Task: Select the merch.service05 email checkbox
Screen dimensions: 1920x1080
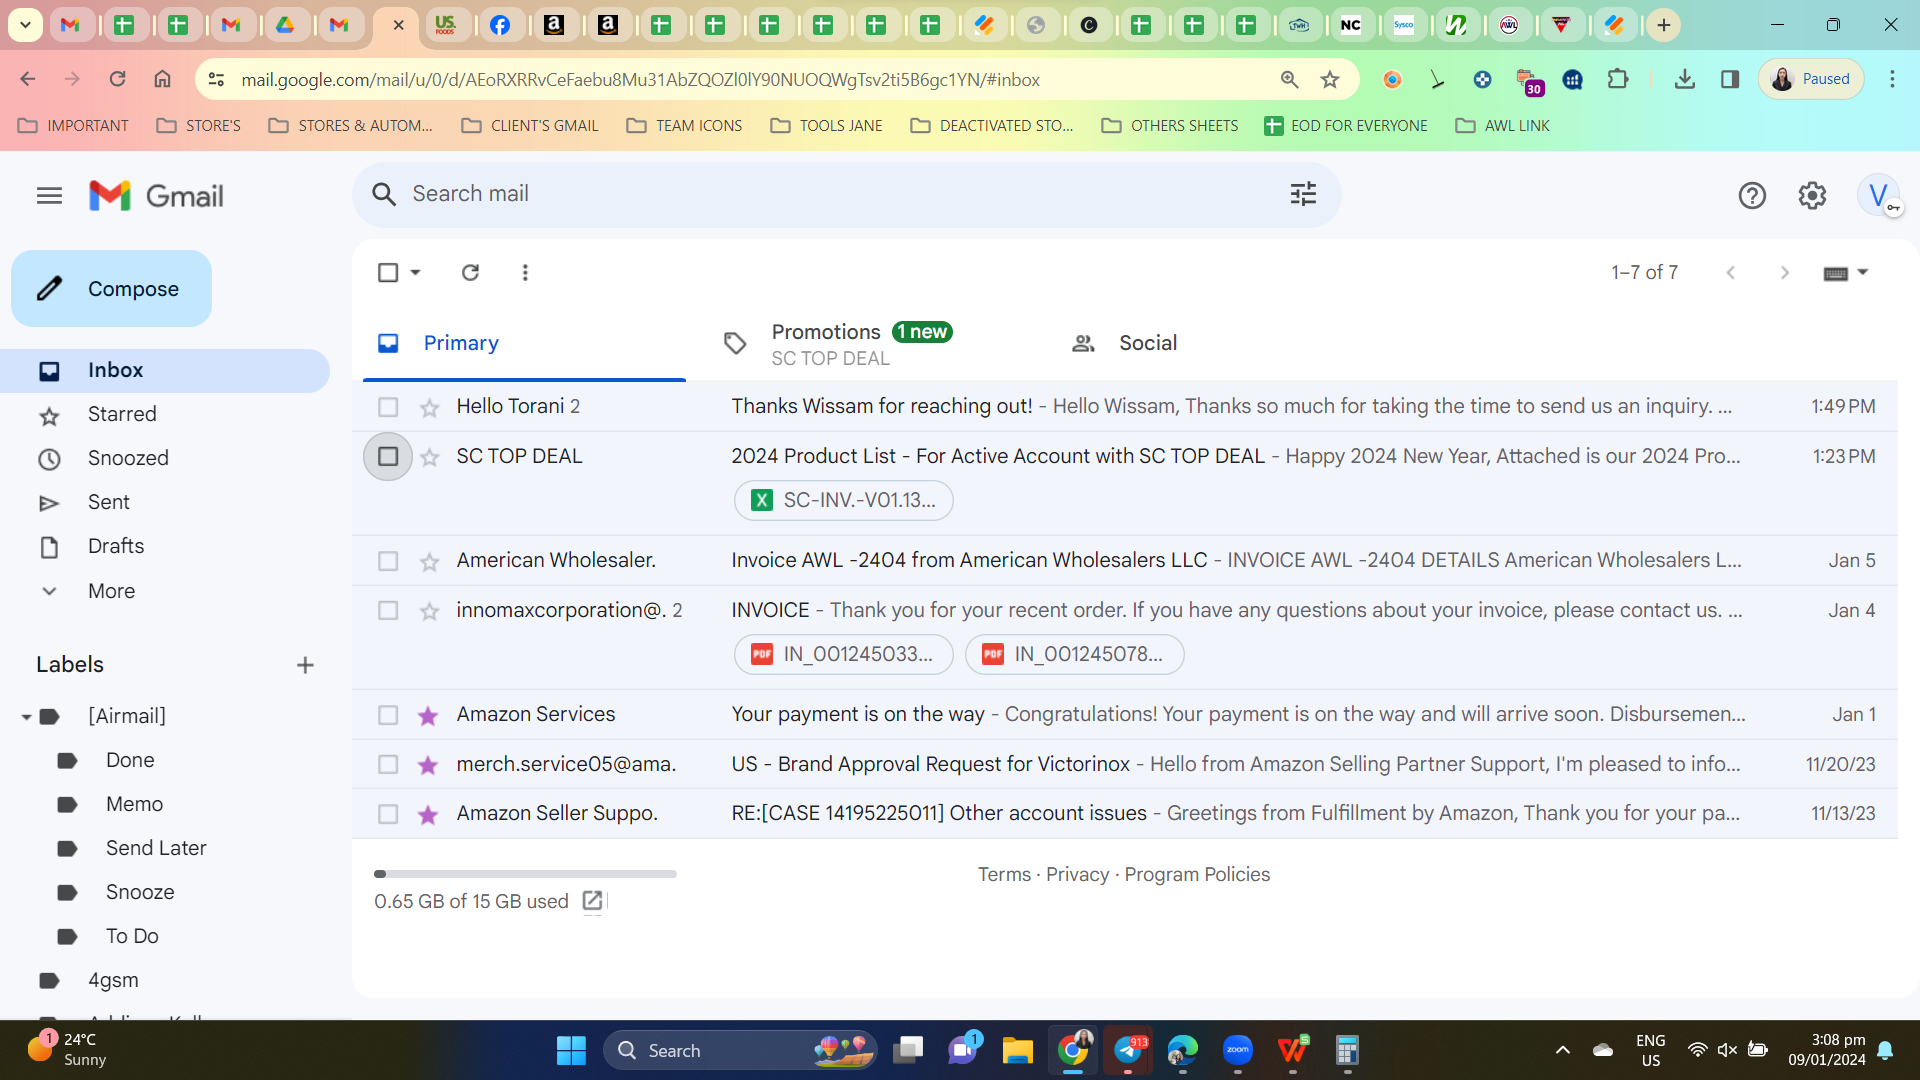Action: tap(388, 765)
